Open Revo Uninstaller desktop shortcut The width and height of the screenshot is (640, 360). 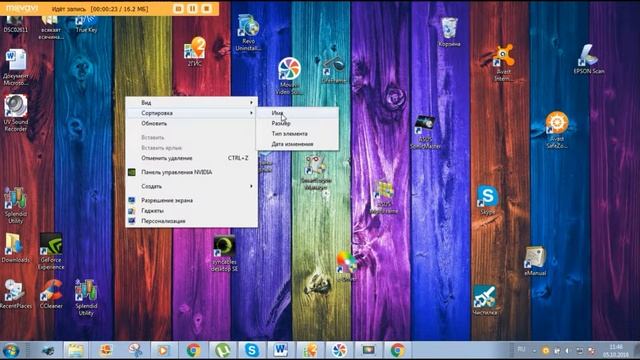248,33
